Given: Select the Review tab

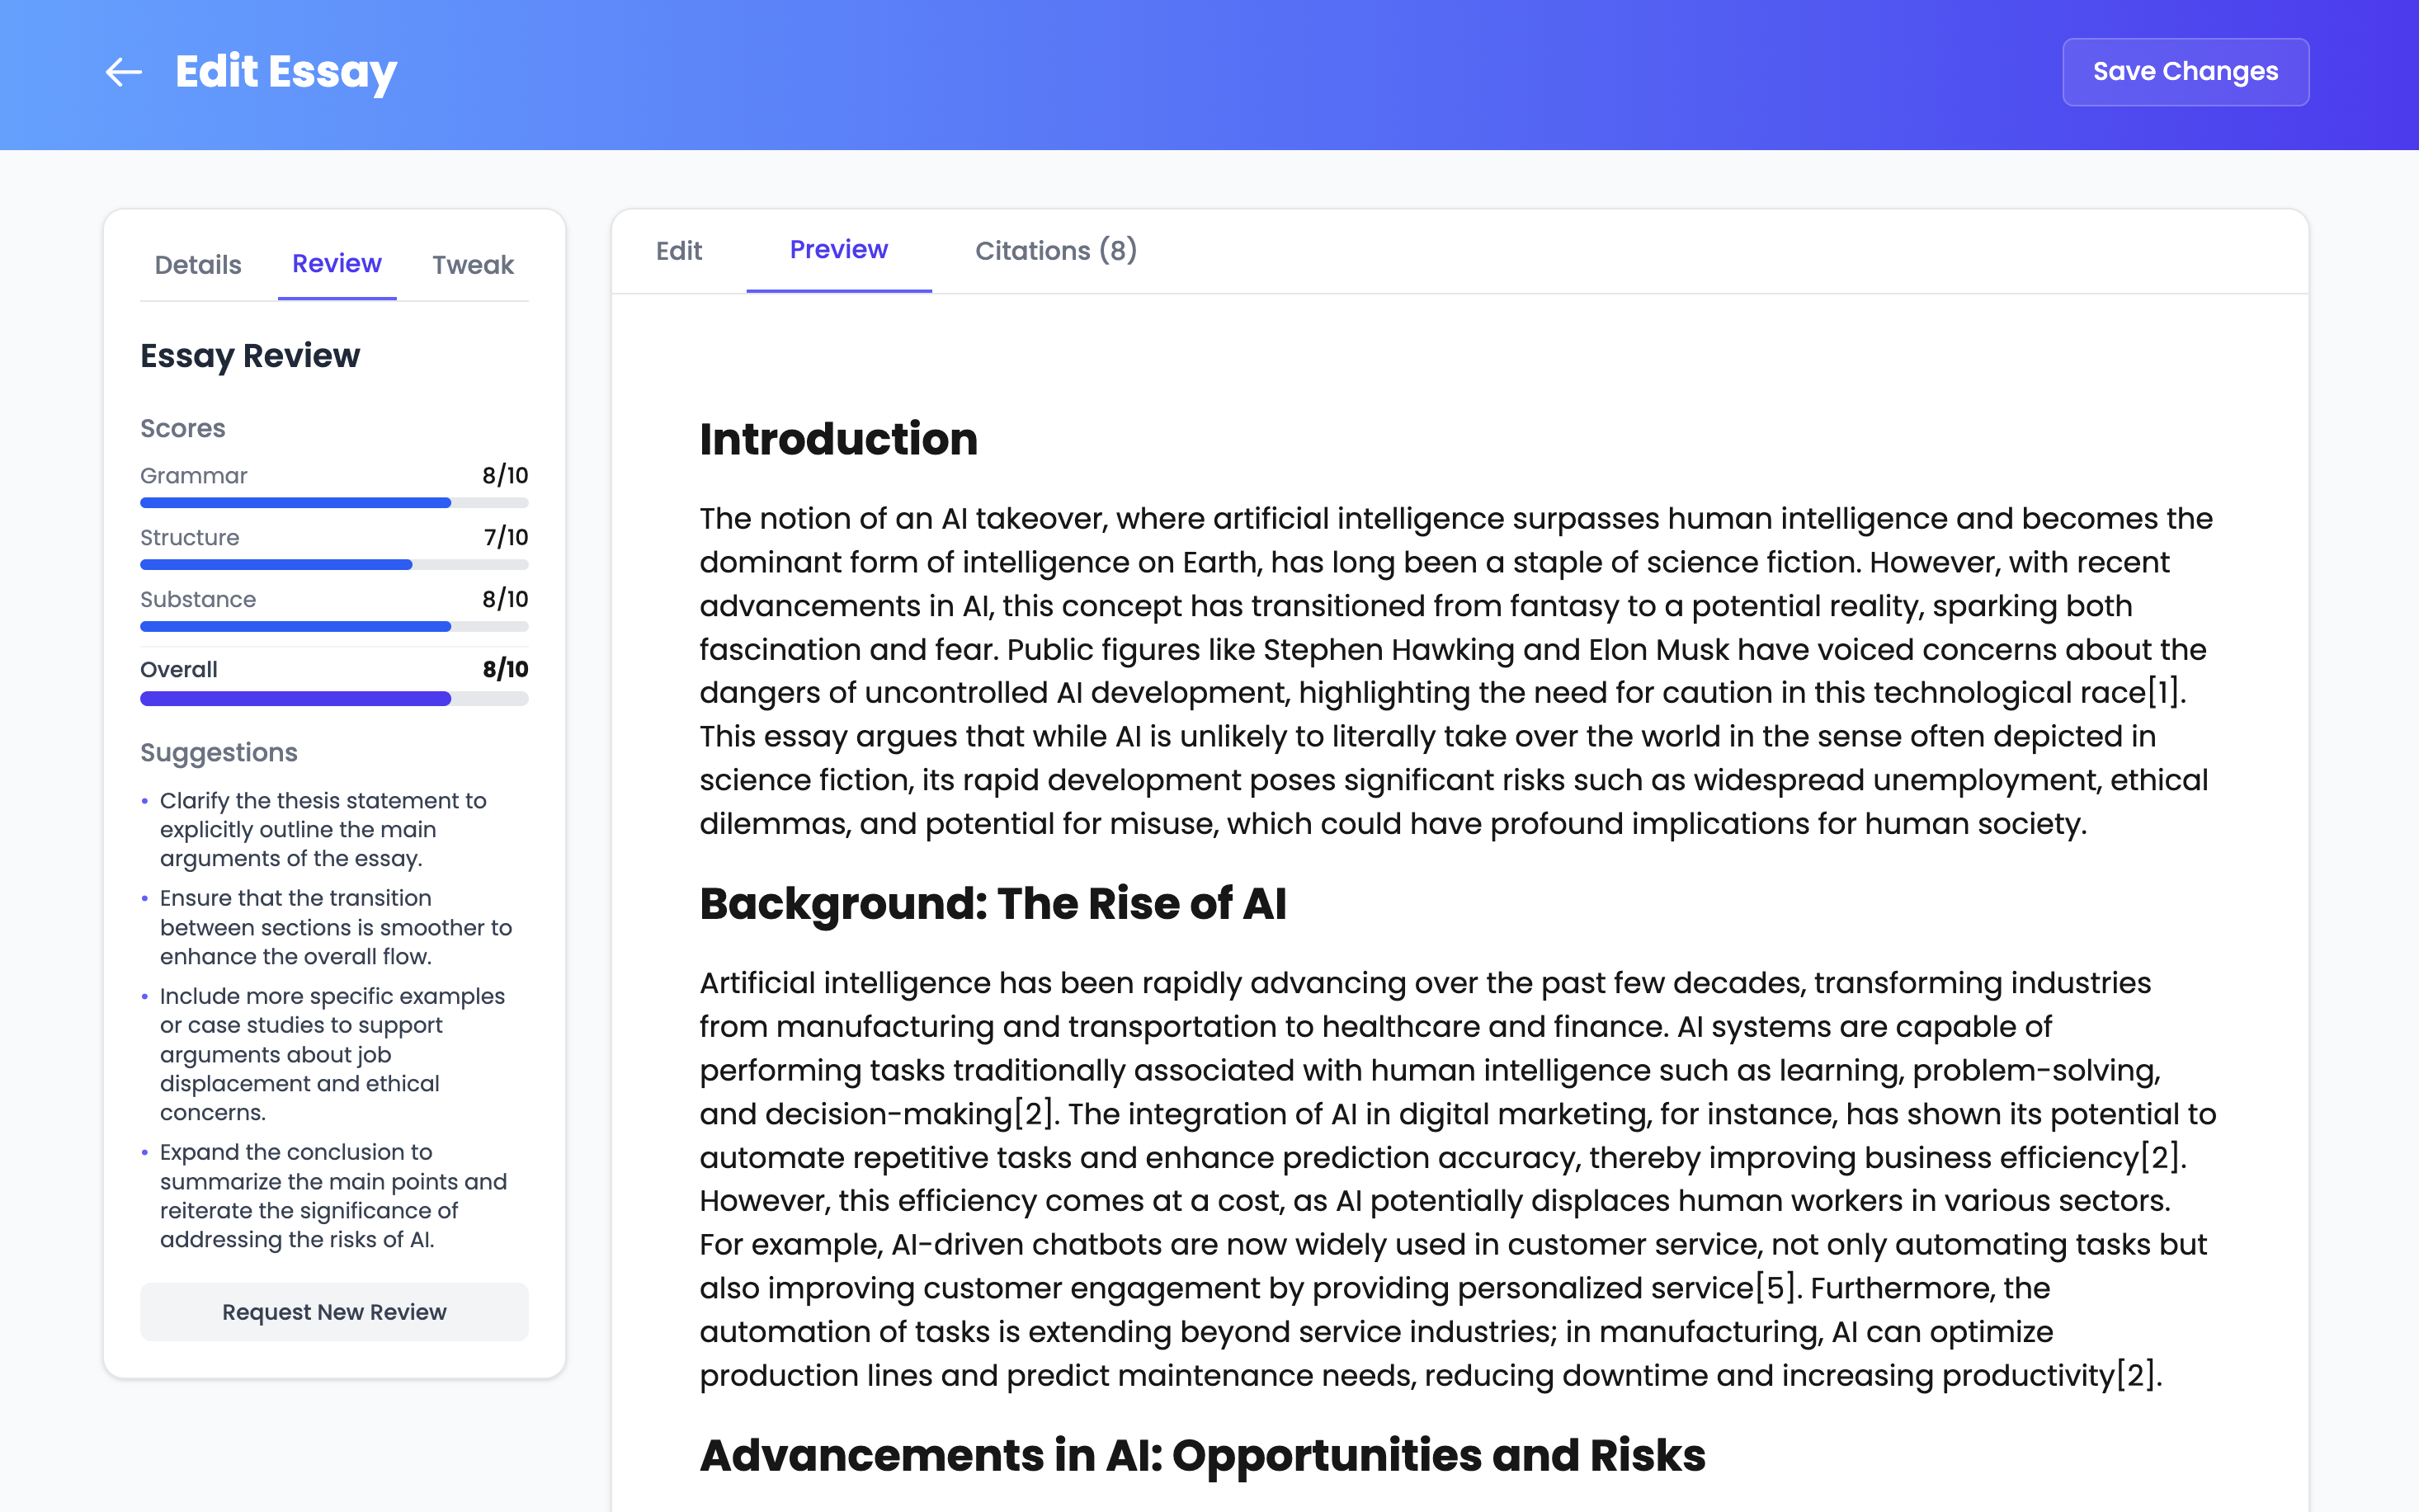Looking at the screenshot, I should (x=336, y=264).
